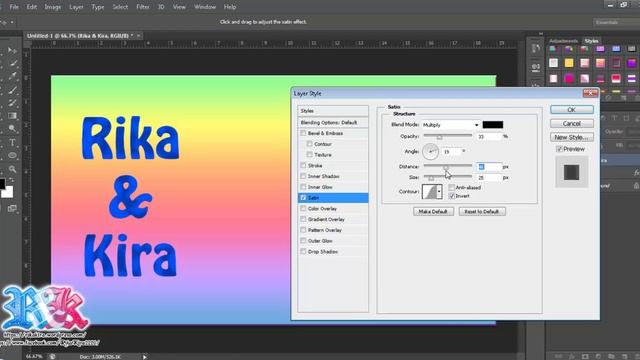Viewport: 640px width, 360px height.
Task: Apply the orange-pink gradient style swatch
Action: 600,63
